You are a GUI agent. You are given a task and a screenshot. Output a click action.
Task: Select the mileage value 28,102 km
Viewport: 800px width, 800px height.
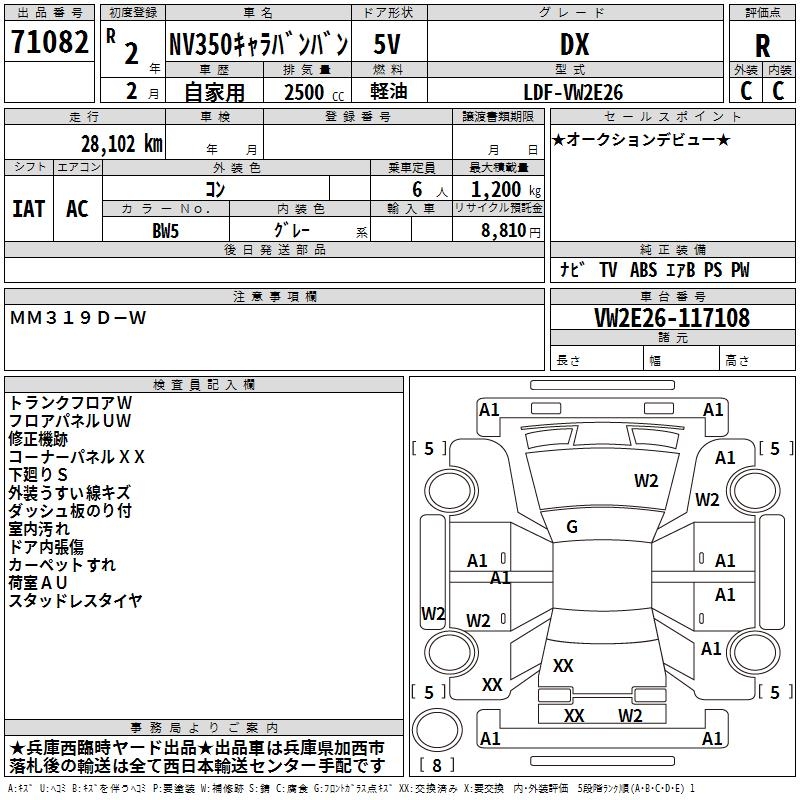[x=122, y=144]
